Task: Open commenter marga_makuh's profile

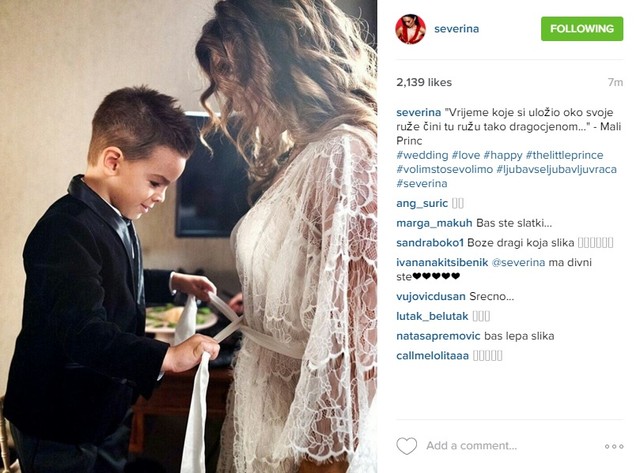Action: point(434,223)
